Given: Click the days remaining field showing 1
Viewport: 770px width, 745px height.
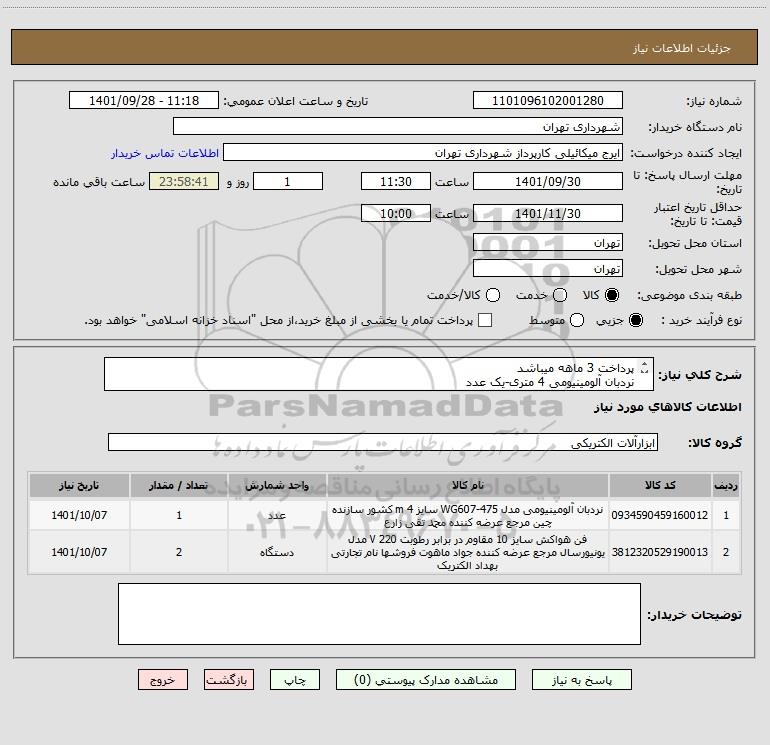Looking at the screenshot, I should pos(288,181).
